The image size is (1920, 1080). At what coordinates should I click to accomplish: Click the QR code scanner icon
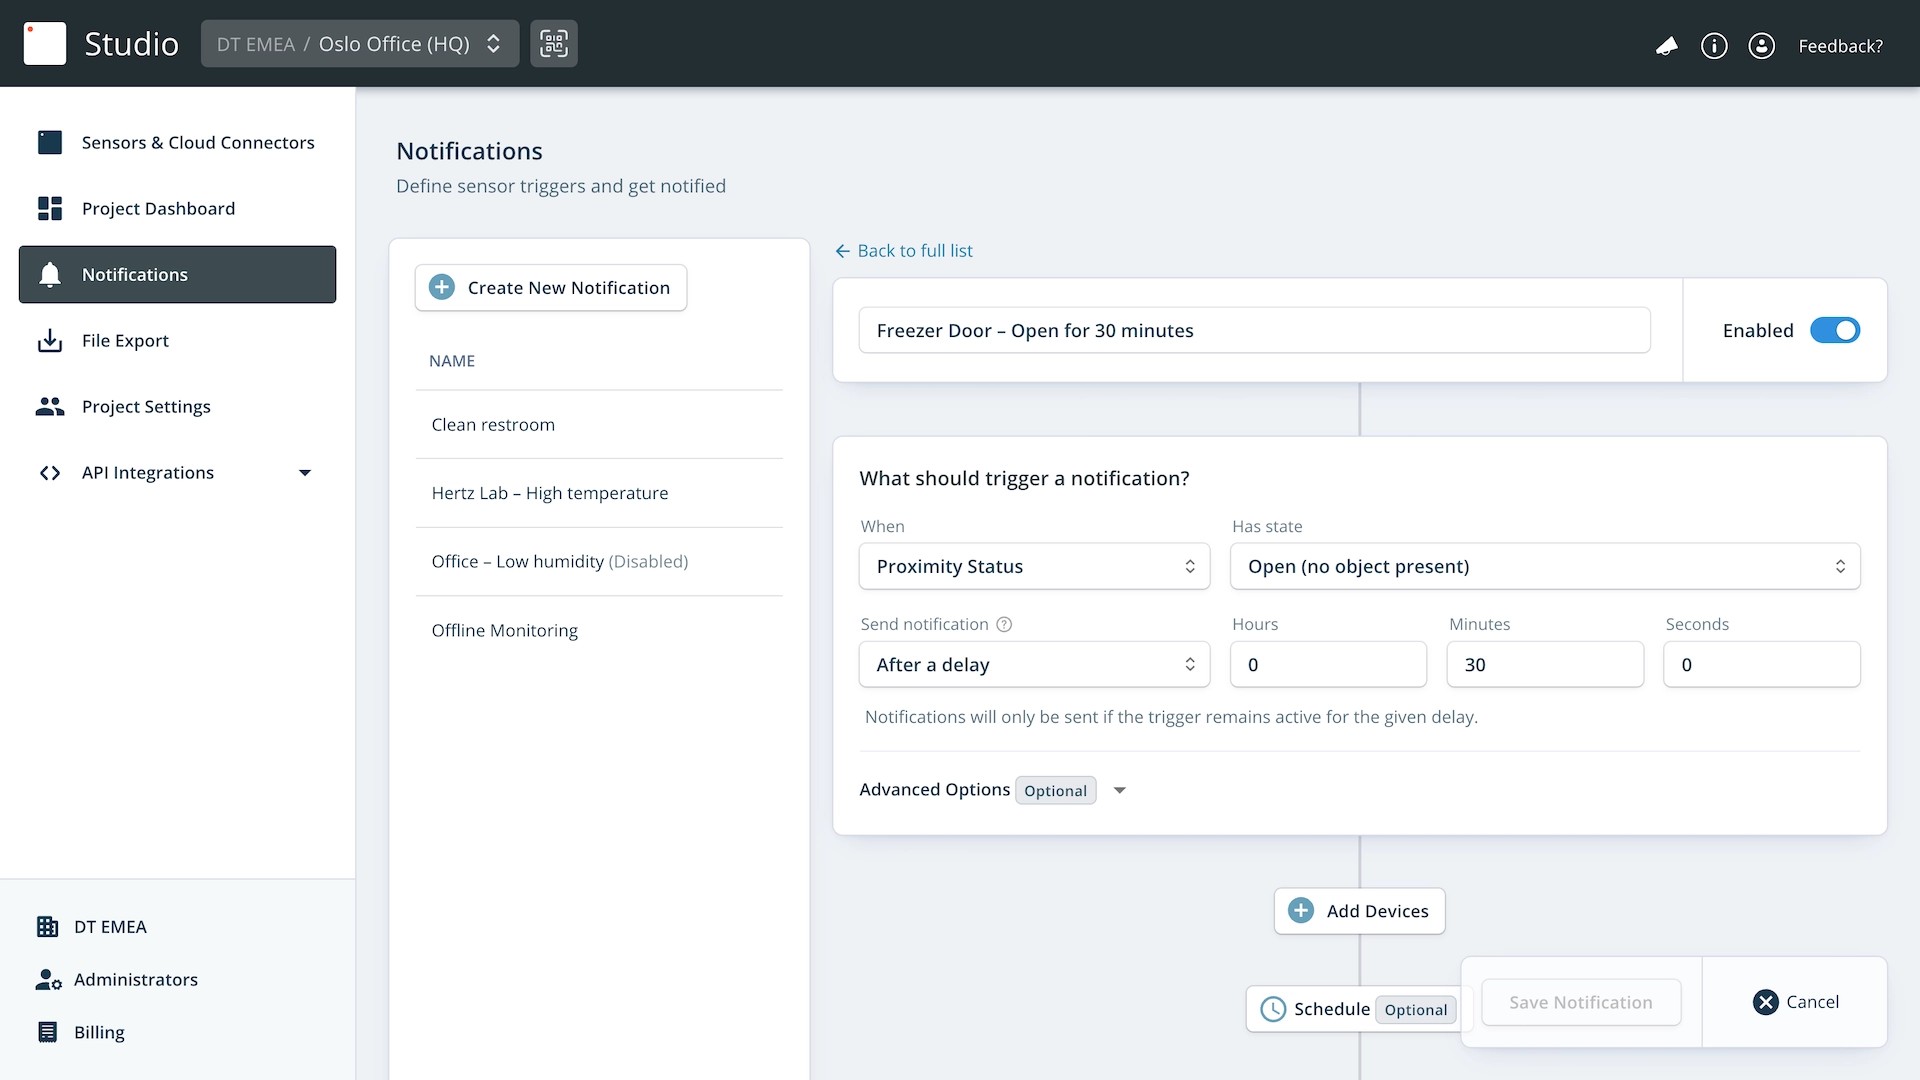pos(553,44)
